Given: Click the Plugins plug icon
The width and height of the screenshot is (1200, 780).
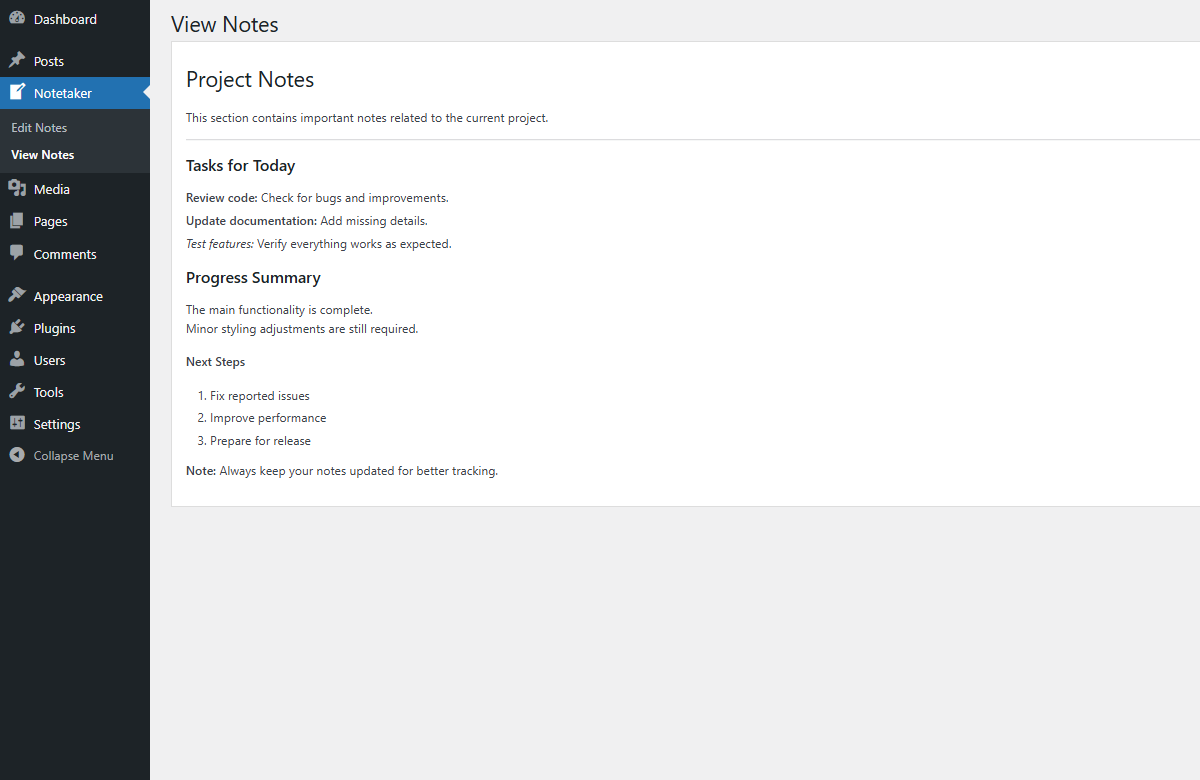Looking at the screenshot, I should [x=17, y=328].
